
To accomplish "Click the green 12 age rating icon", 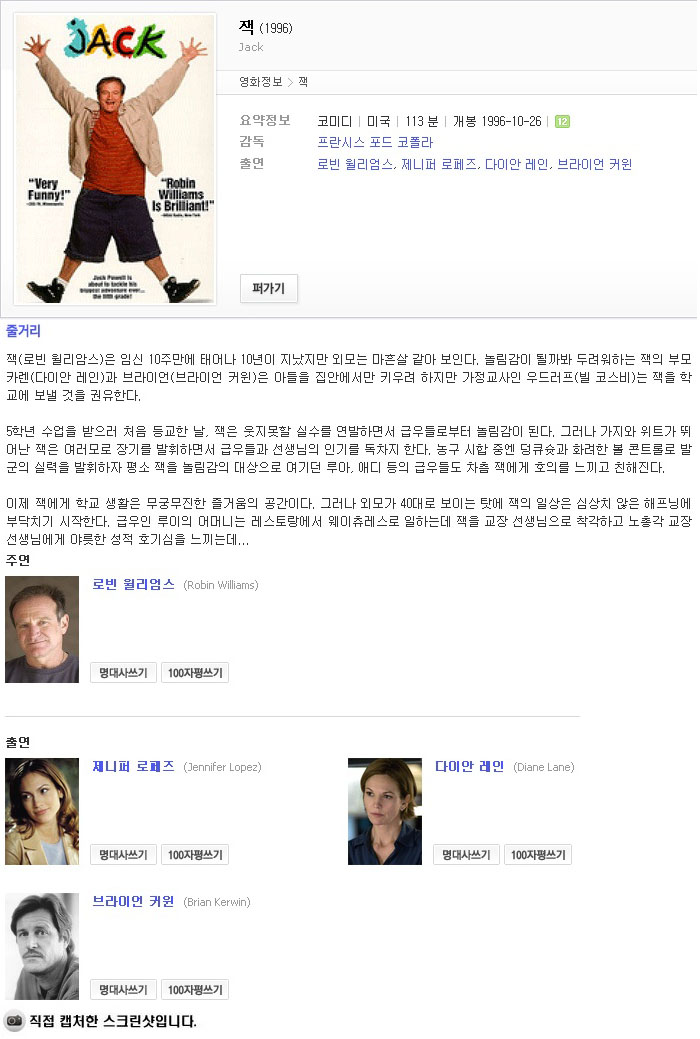I will [562, 121].
